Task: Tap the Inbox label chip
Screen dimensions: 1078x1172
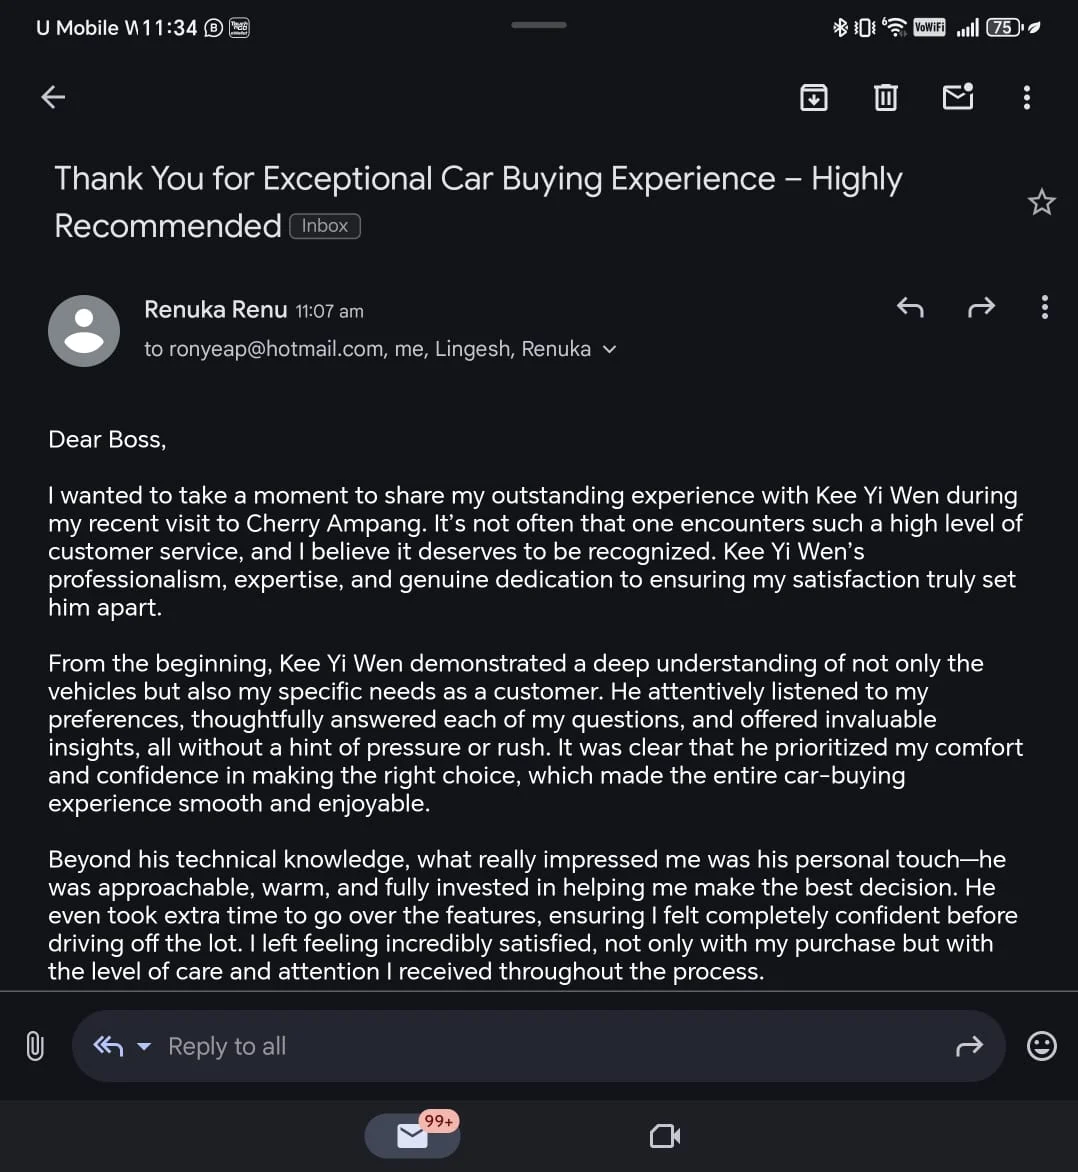Action: (x=325, y=226)
